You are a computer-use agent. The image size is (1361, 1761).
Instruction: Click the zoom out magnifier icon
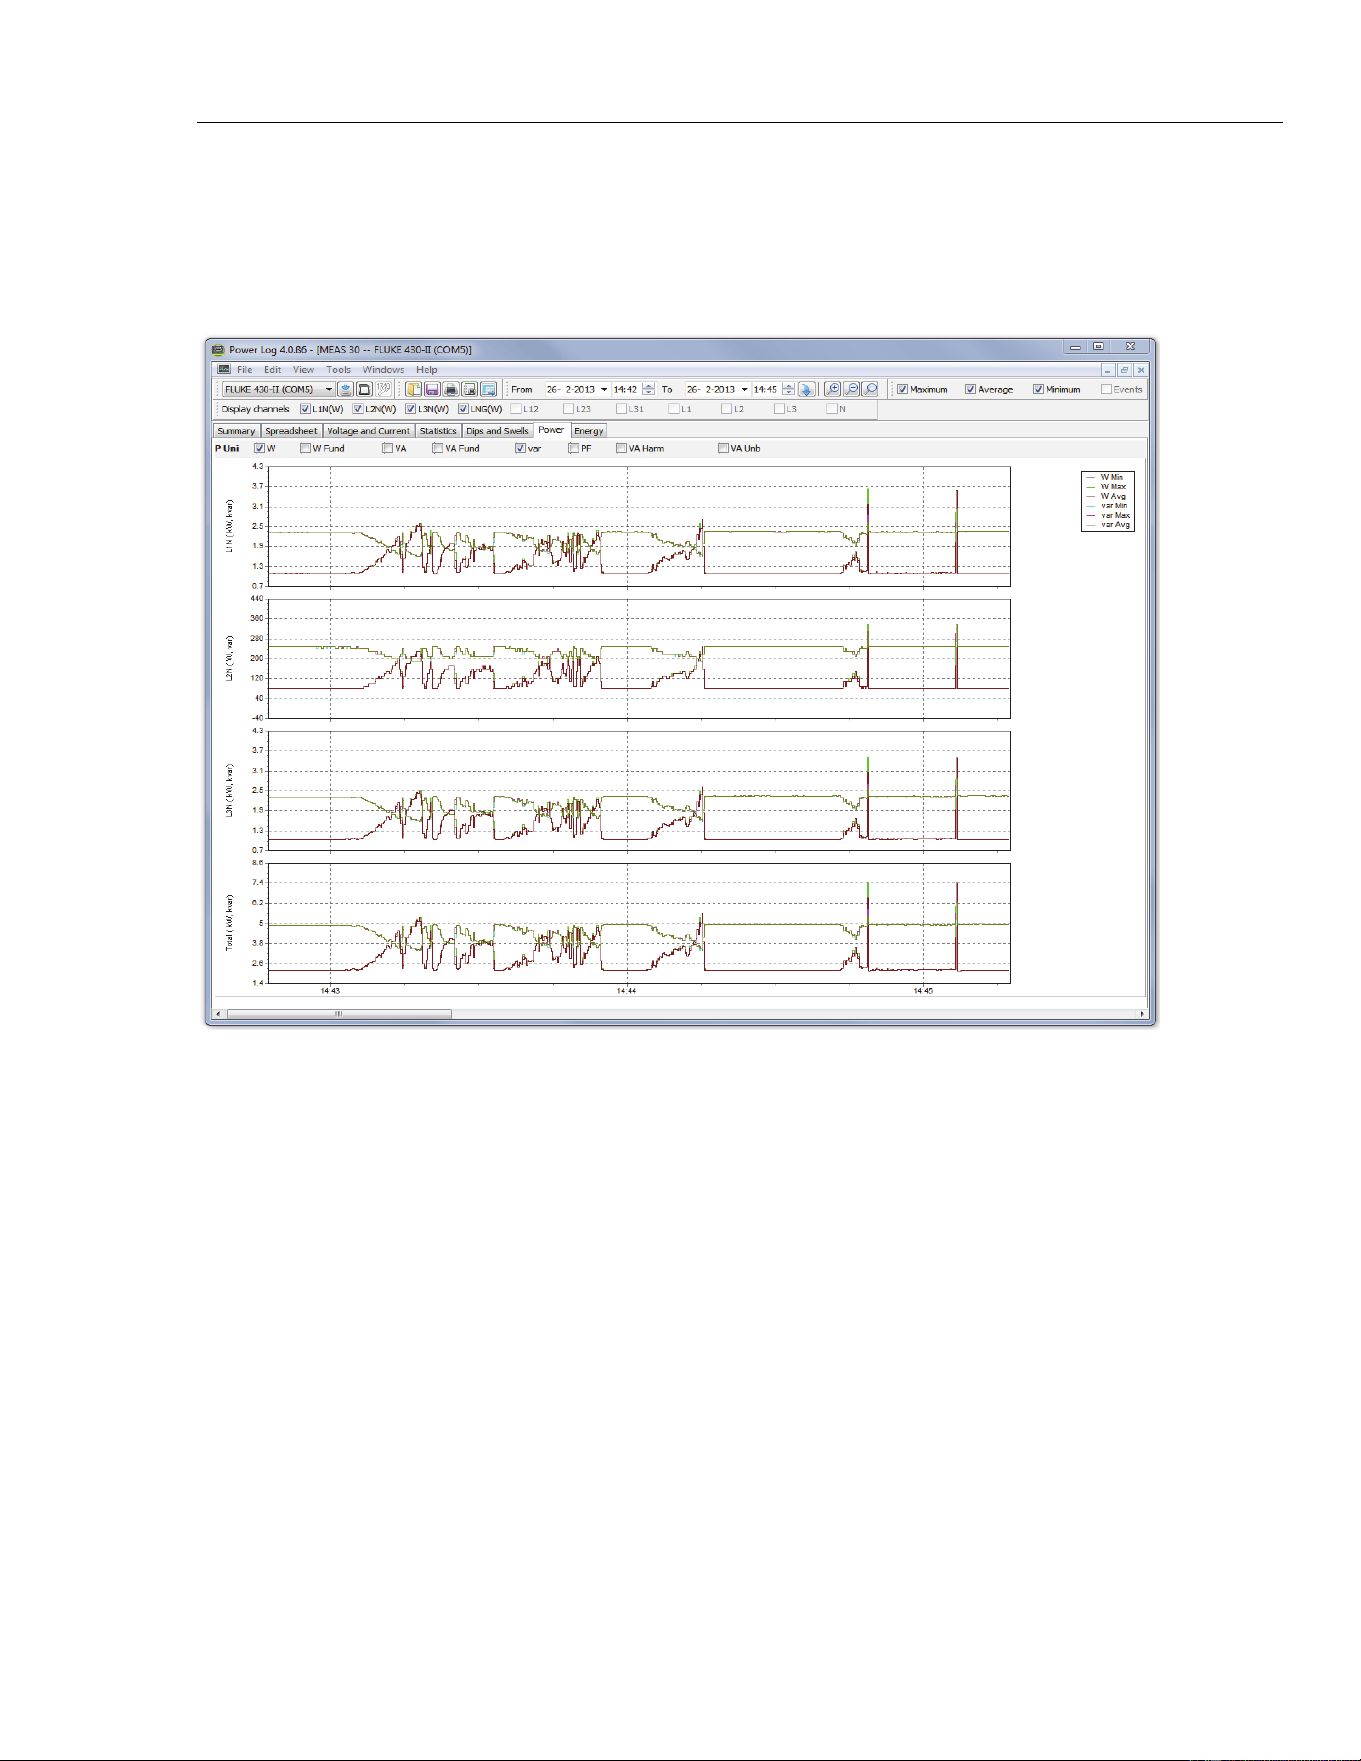(x=851, y=389)
